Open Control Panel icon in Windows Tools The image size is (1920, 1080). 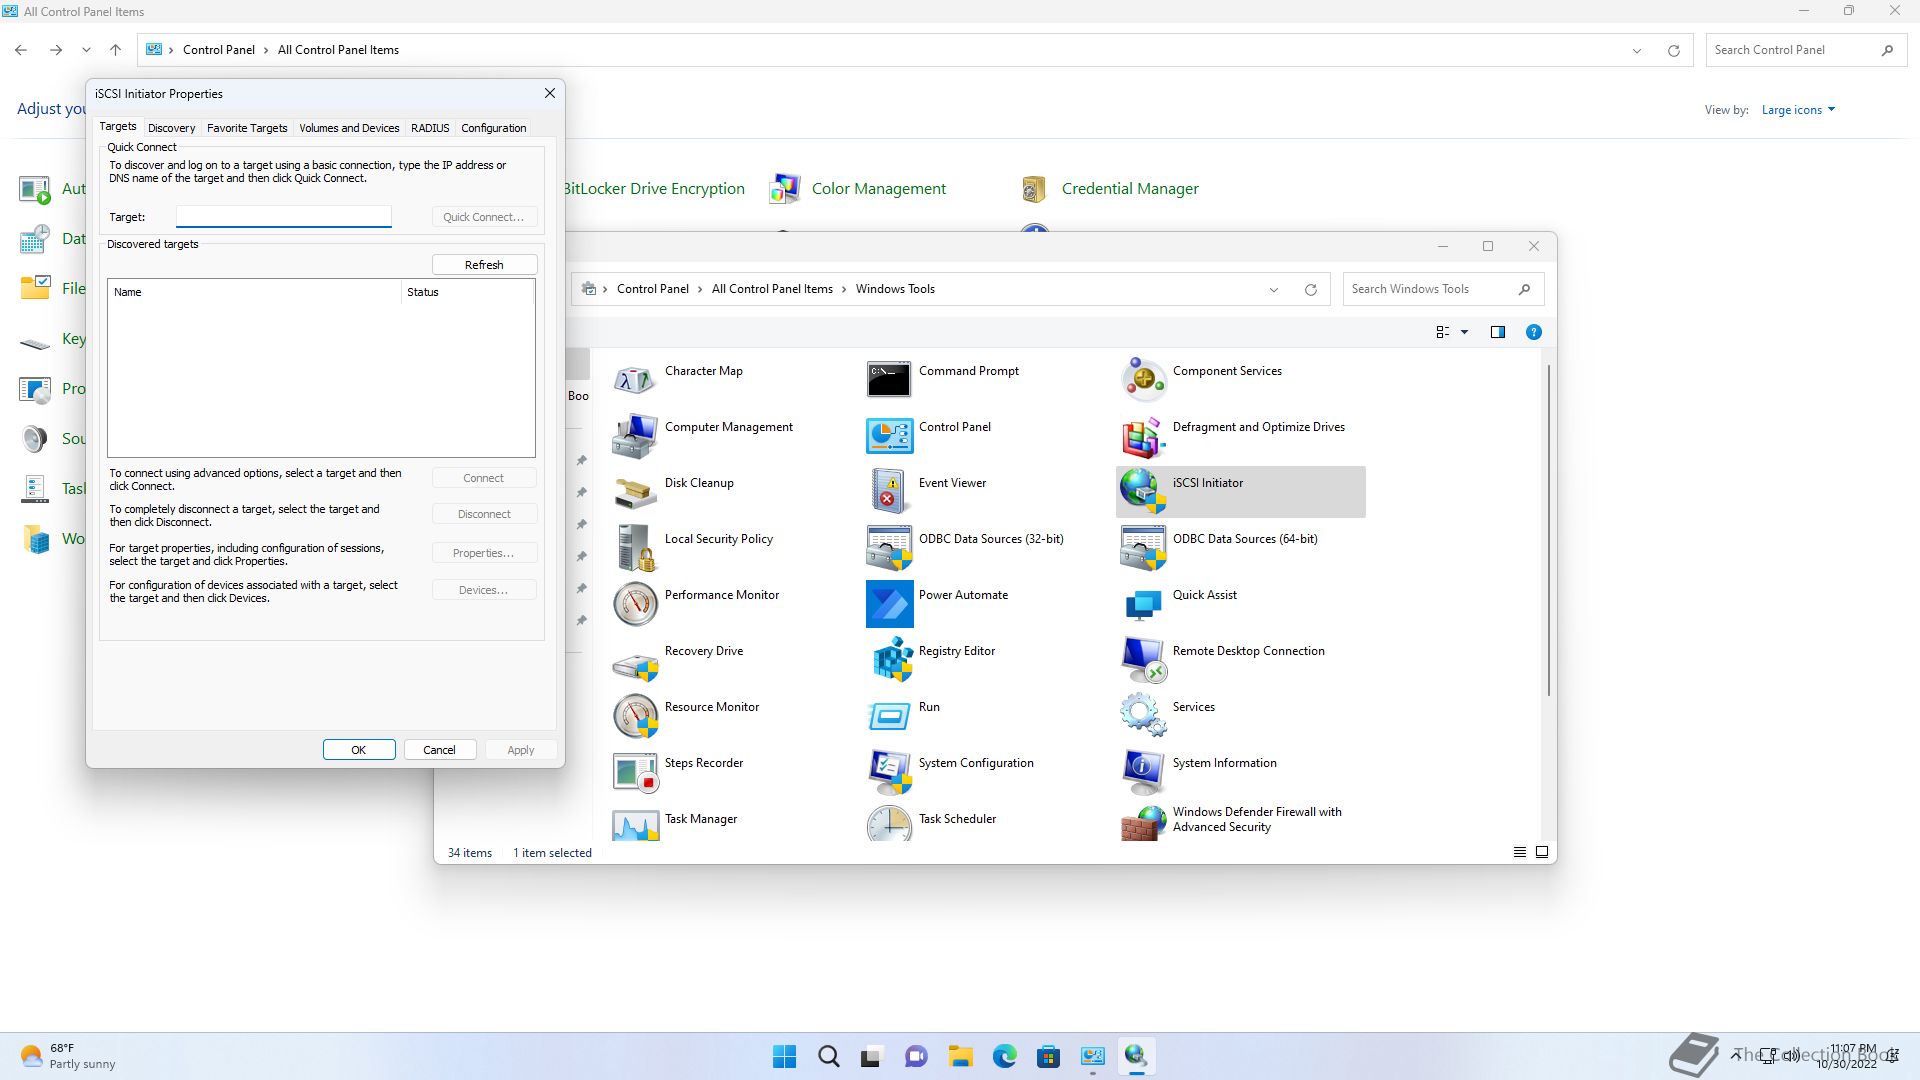(x=888, y=435)
